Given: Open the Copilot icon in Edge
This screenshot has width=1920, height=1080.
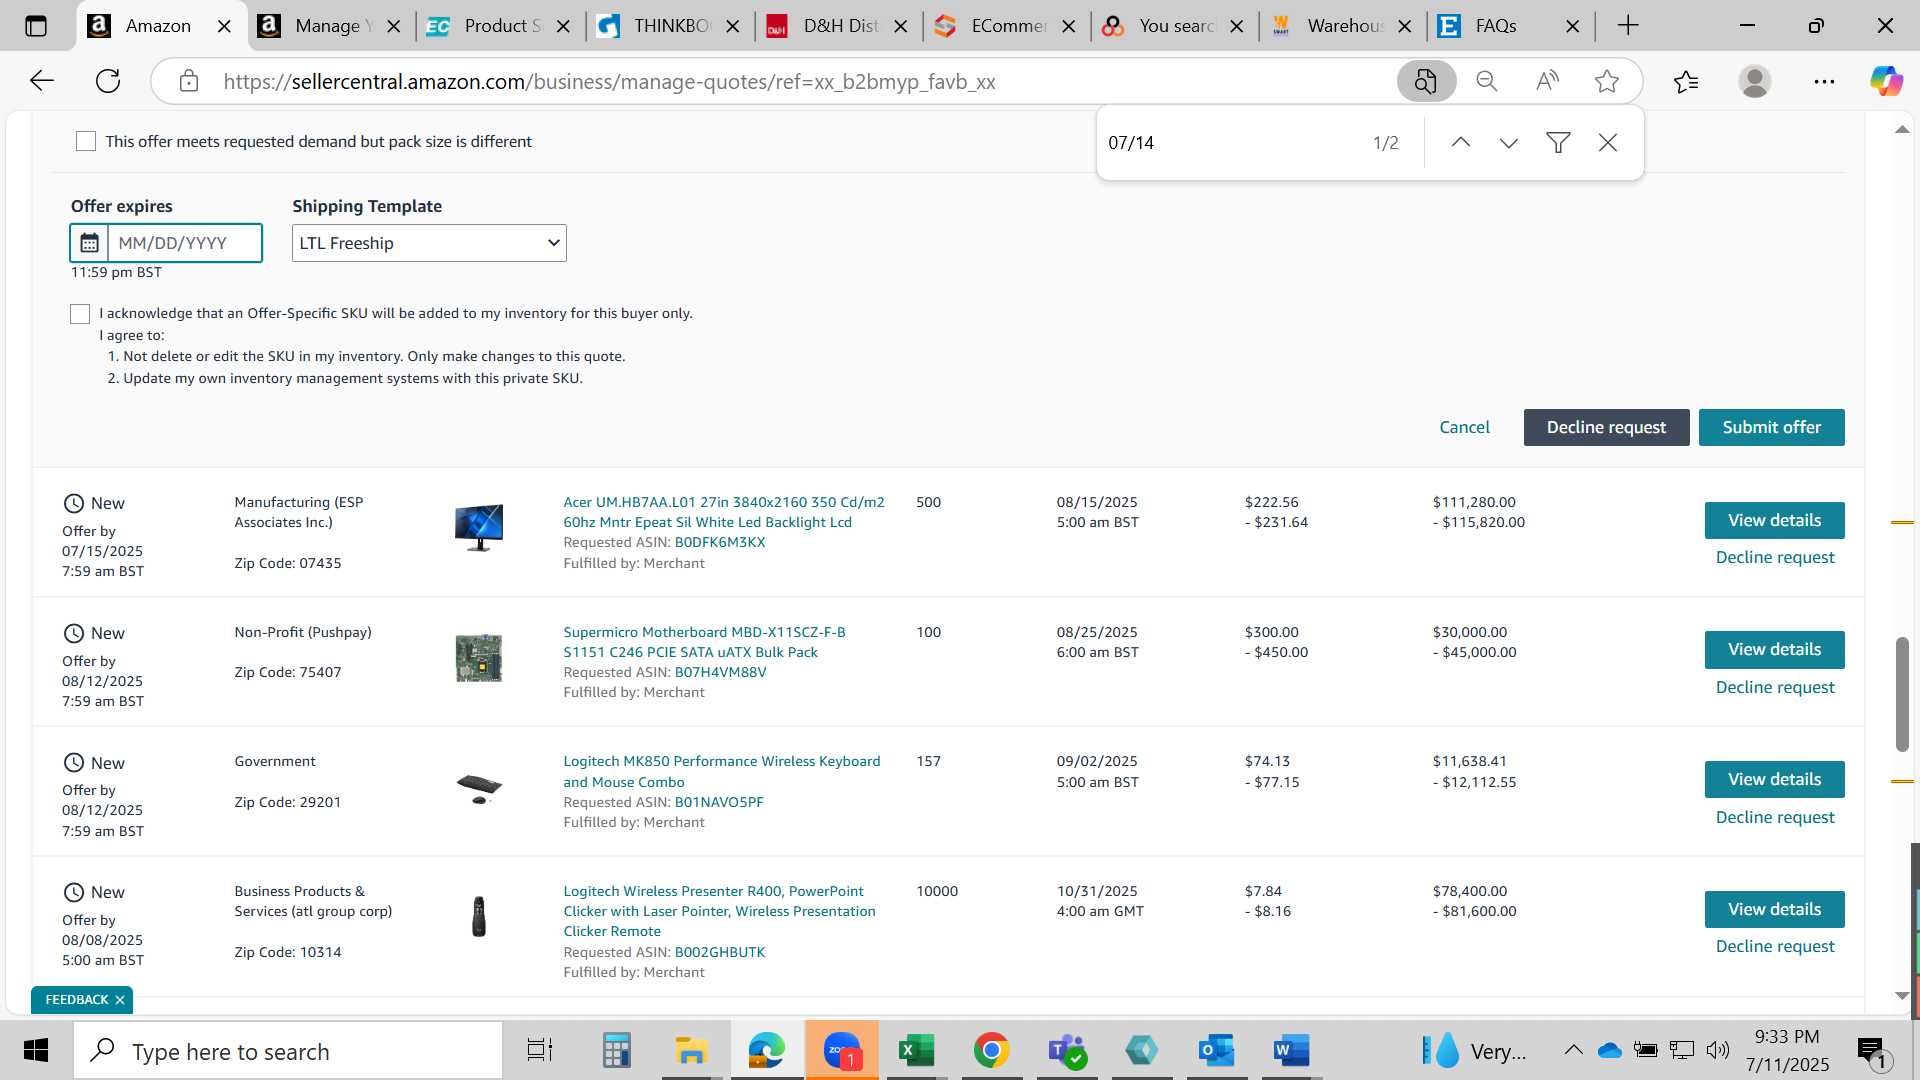Looking at the screenshot, I should click(1886, 81).
